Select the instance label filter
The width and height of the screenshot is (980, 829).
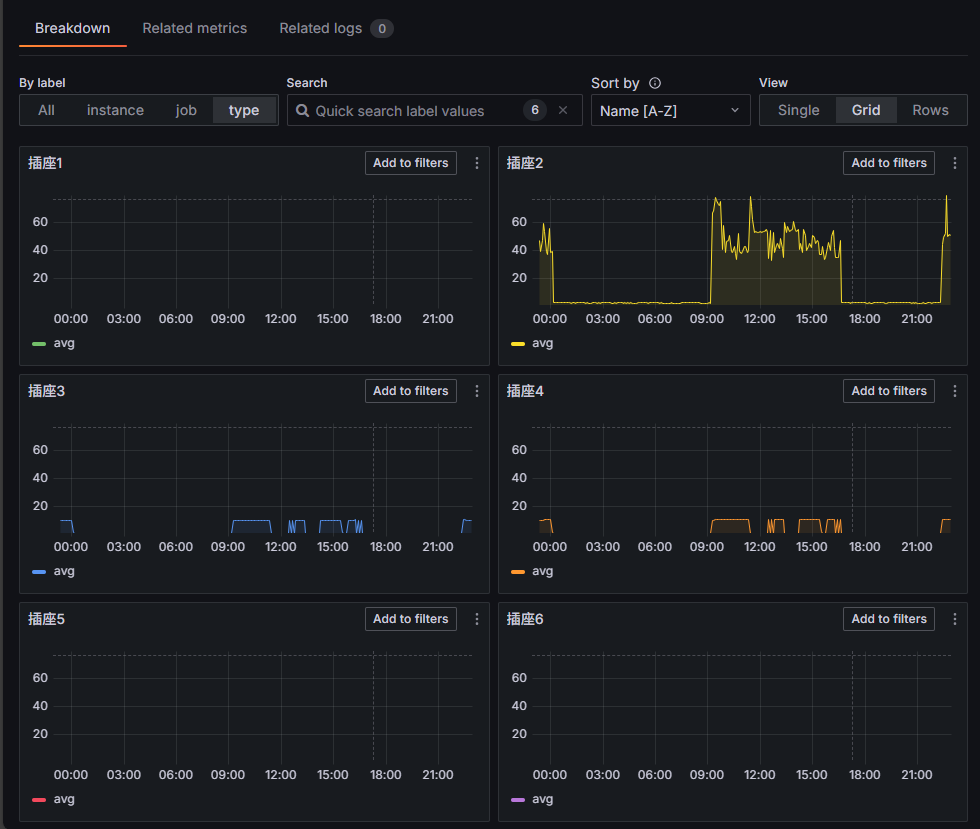(115, 110)
